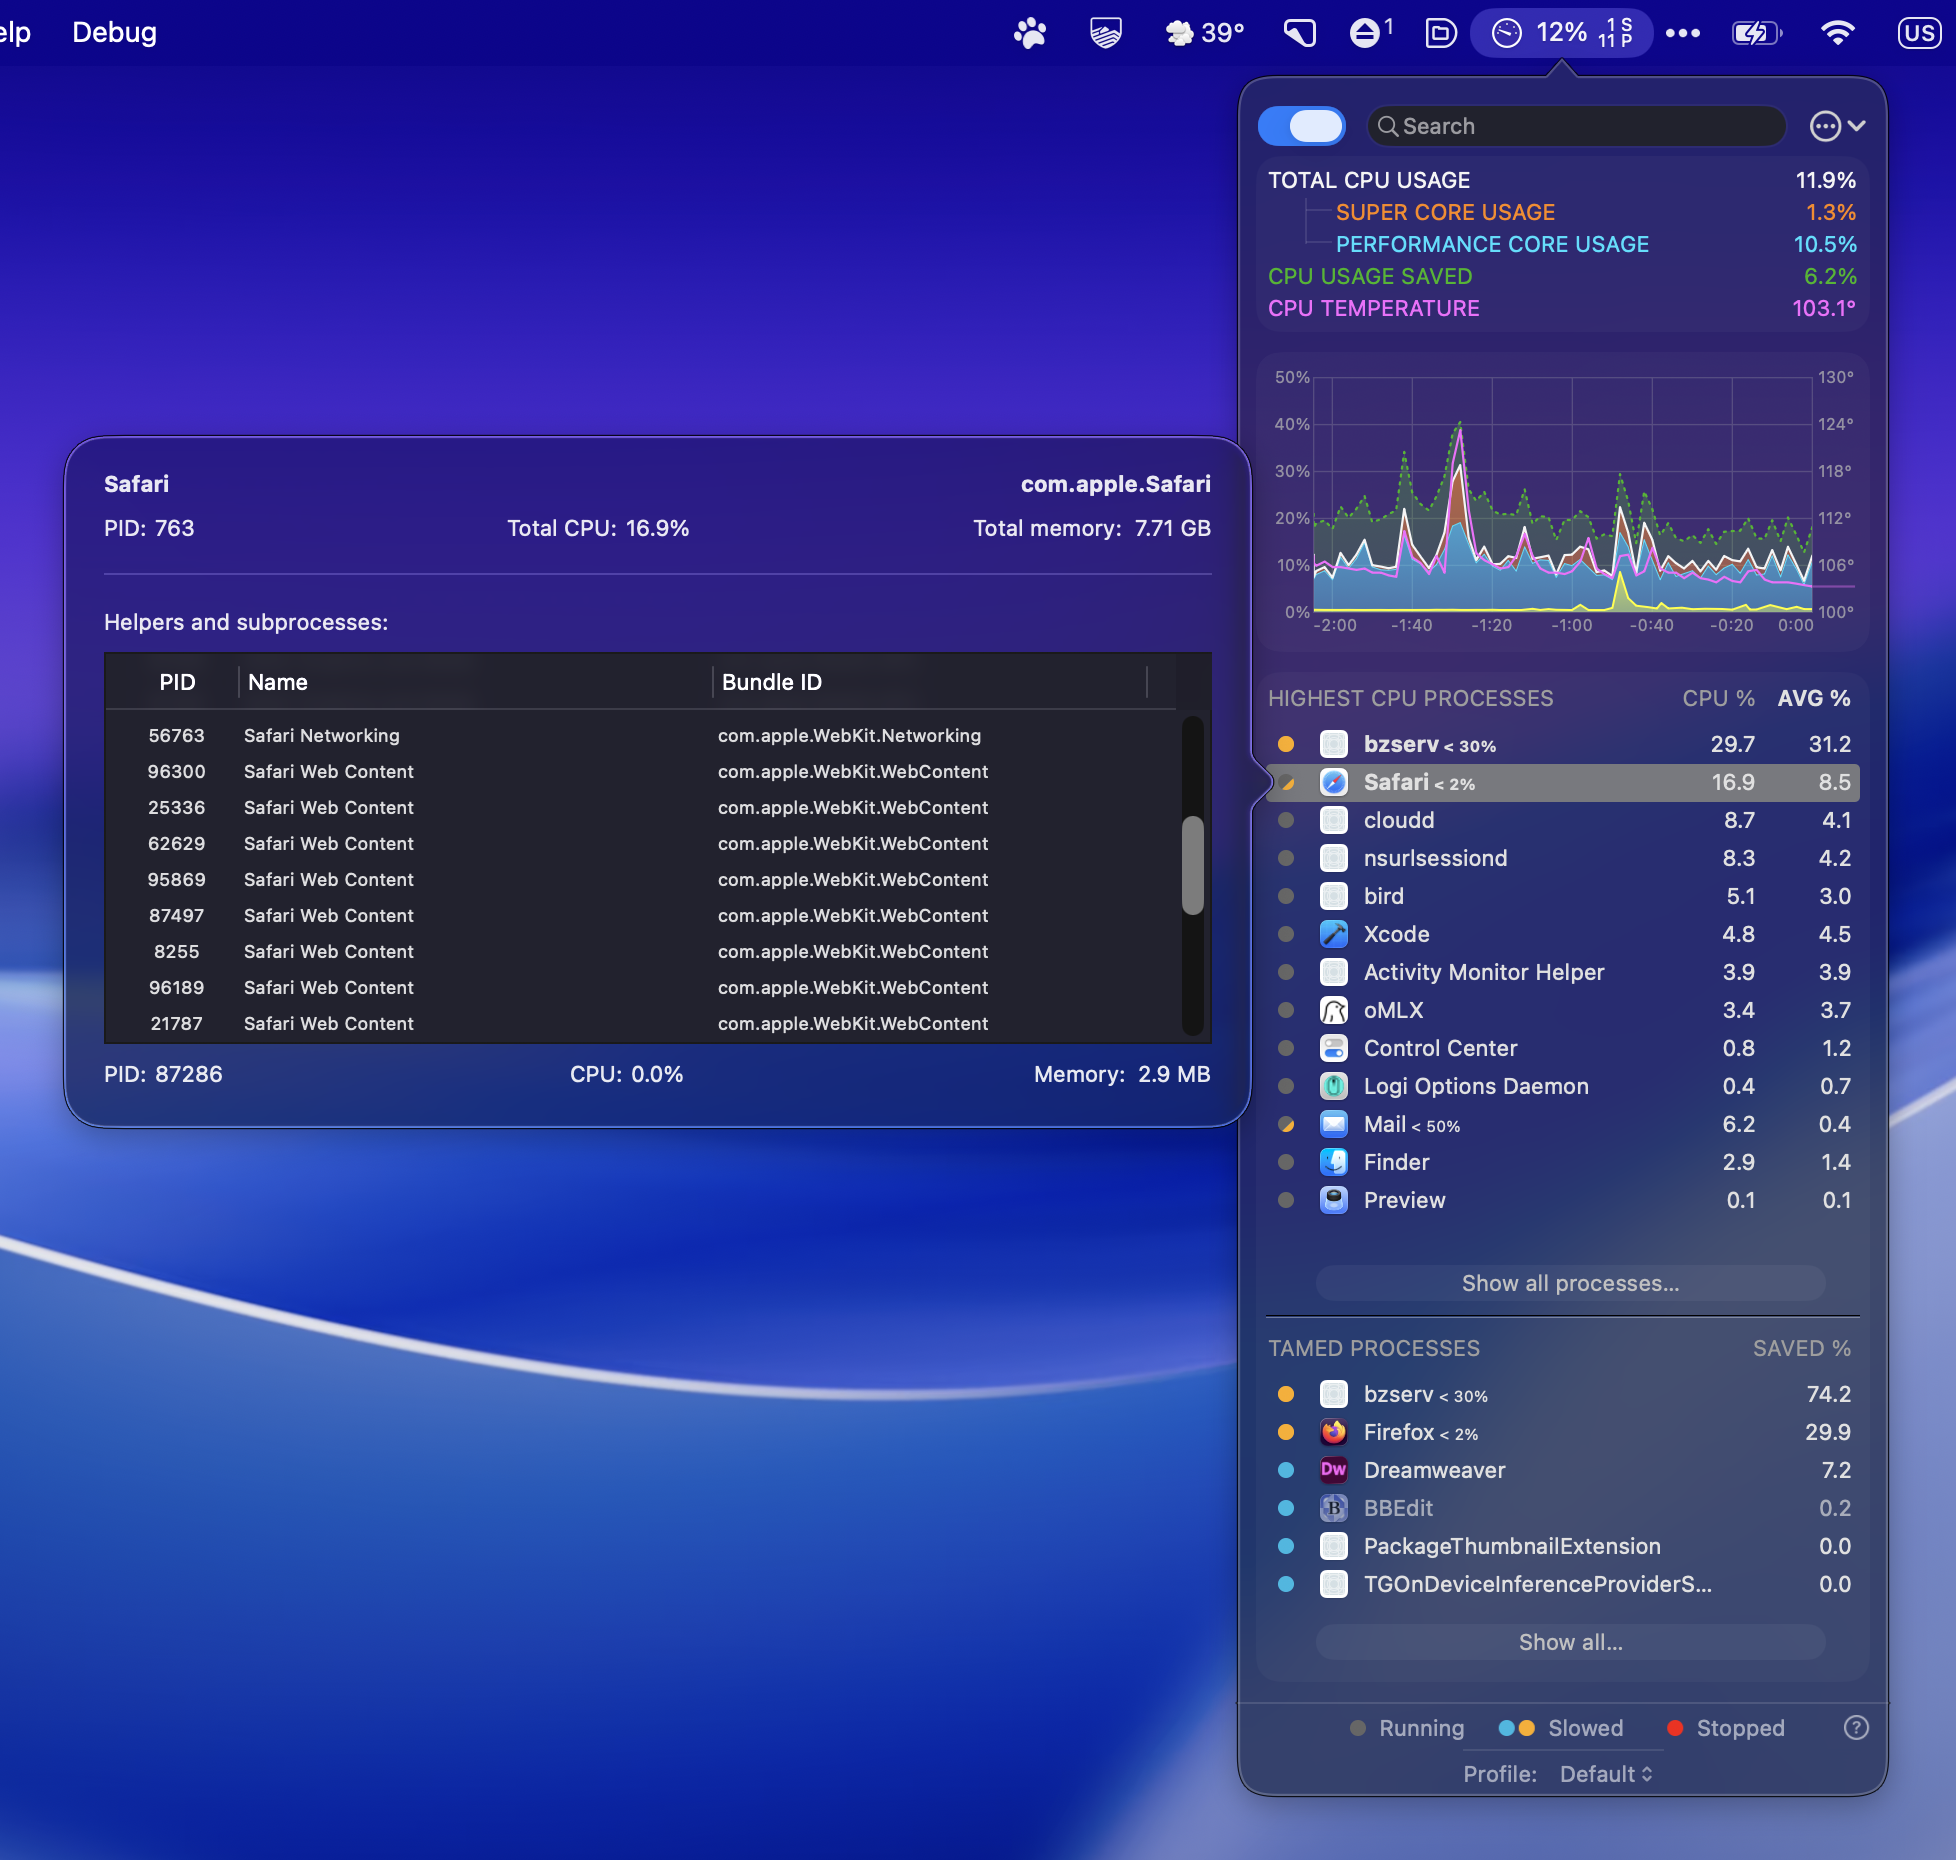The width and height of the screenshot is (1956, 1860).
Task: Open the Debug menu
Action: pos(114,33)
